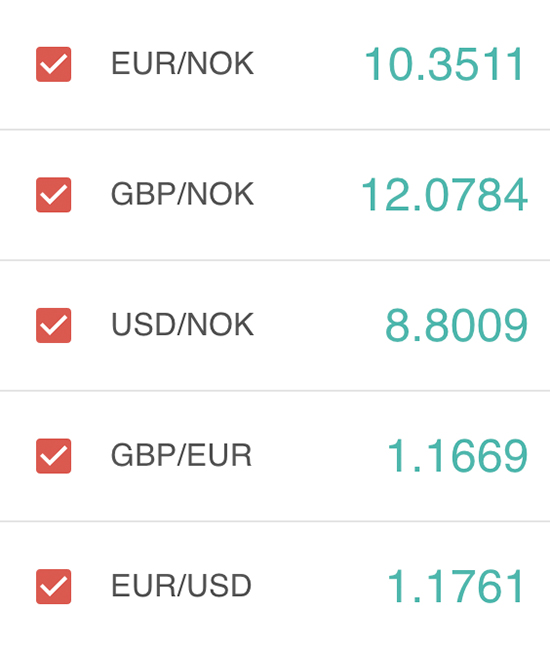Deselect the EUR/USD checkbox
This screenshot has width=550, height=649.
(x=53, y=587)
